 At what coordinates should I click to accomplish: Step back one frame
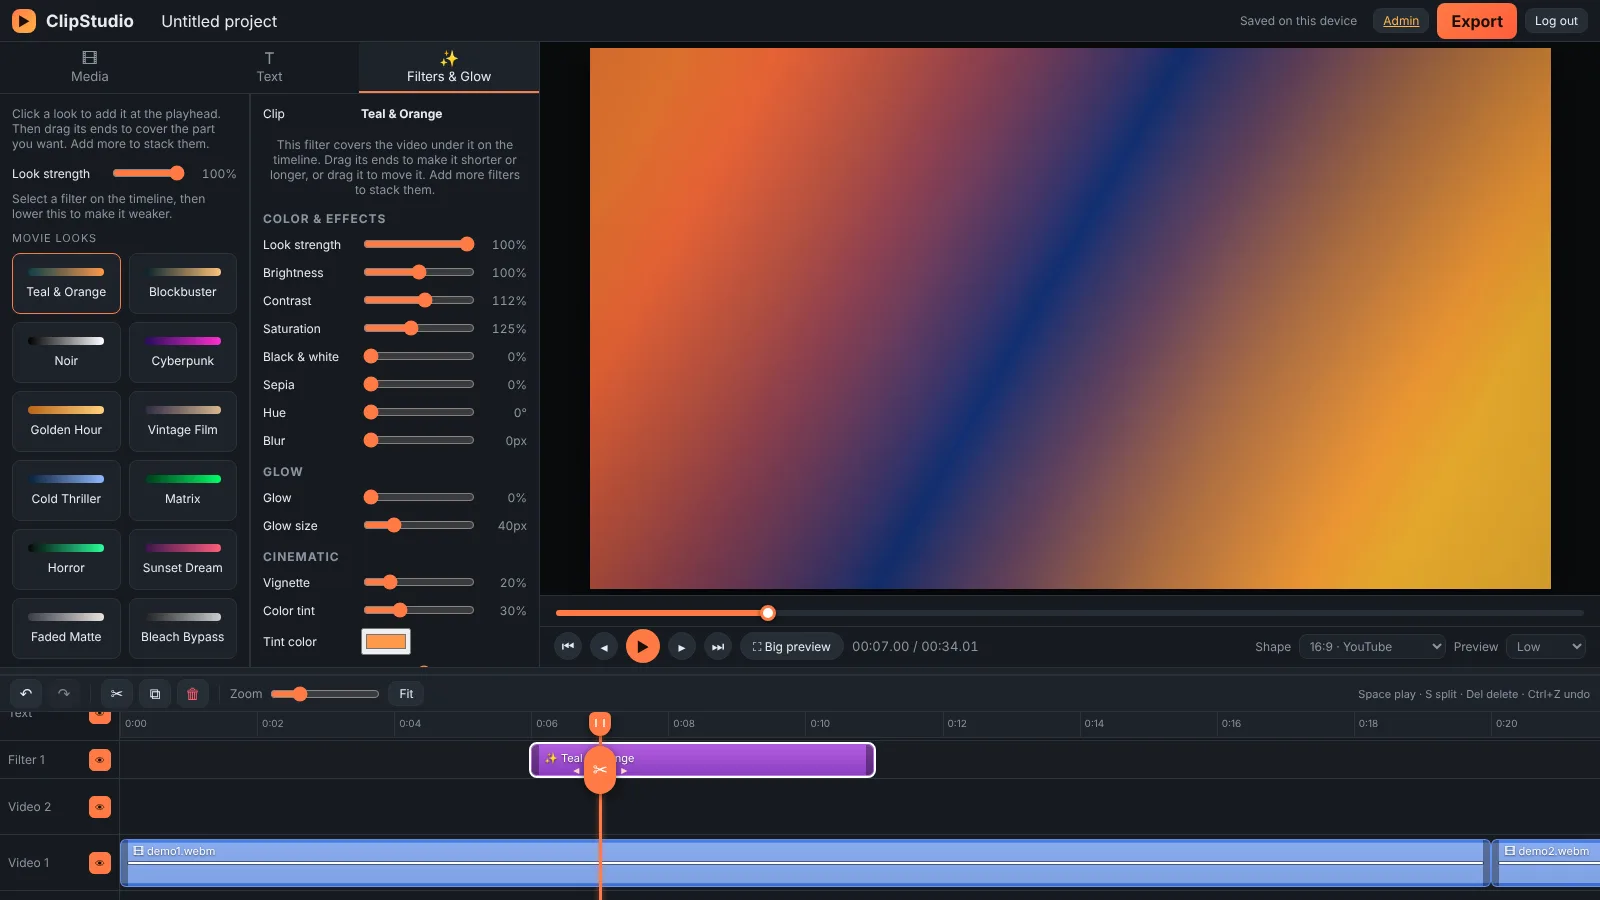604,647
